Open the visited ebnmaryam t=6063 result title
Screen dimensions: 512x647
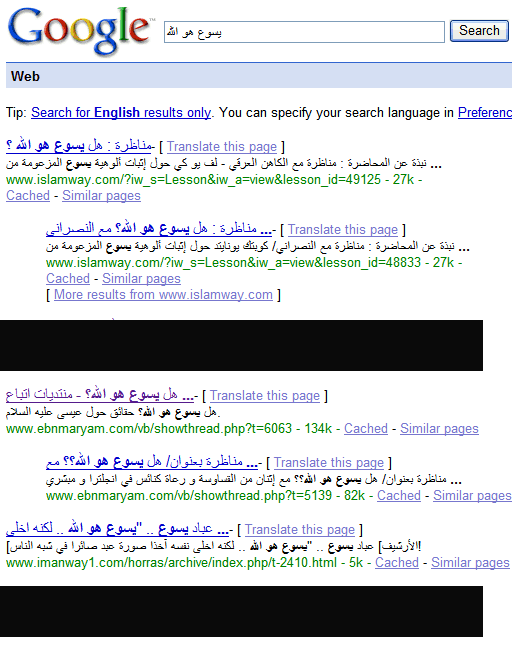(x=100, y=395)
